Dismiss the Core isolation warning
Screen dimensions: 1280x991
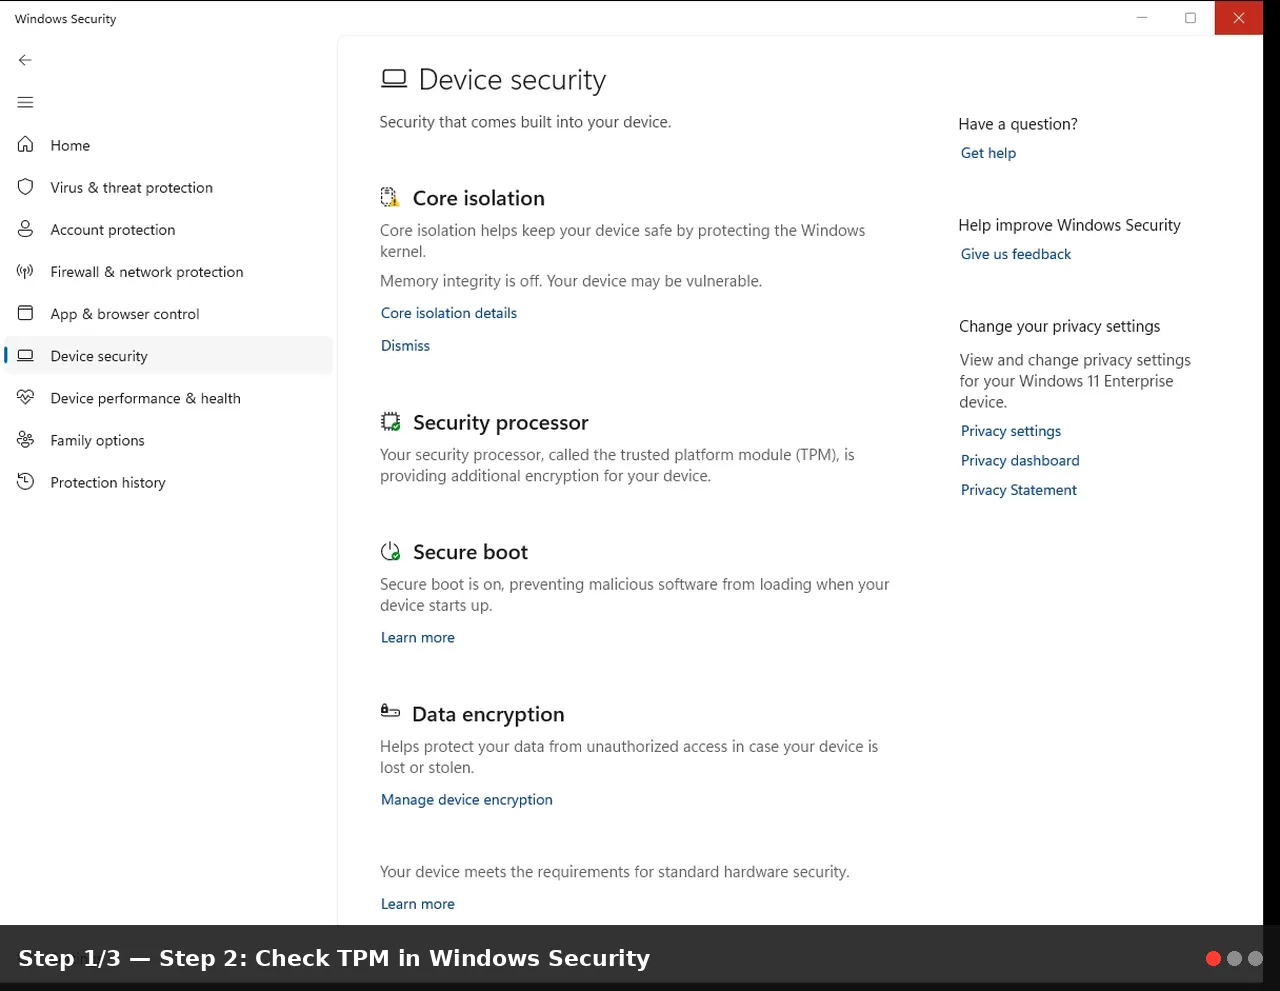tap(405, 346)
